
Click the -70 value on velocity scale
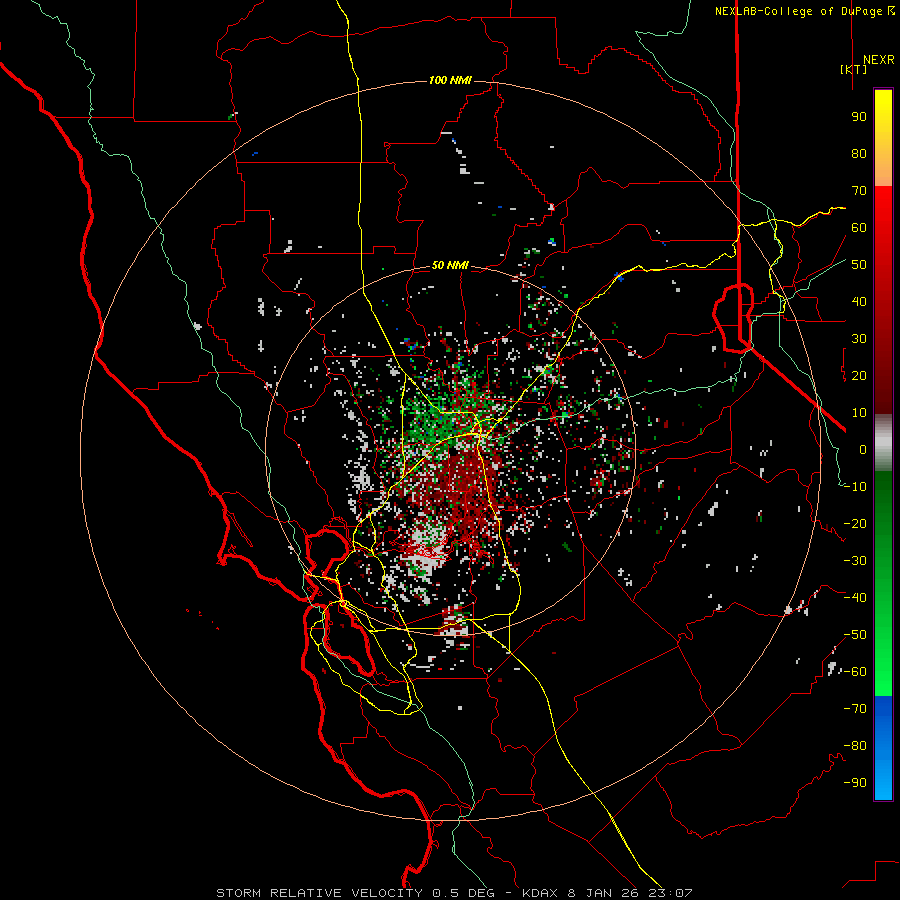click(855, 709)
